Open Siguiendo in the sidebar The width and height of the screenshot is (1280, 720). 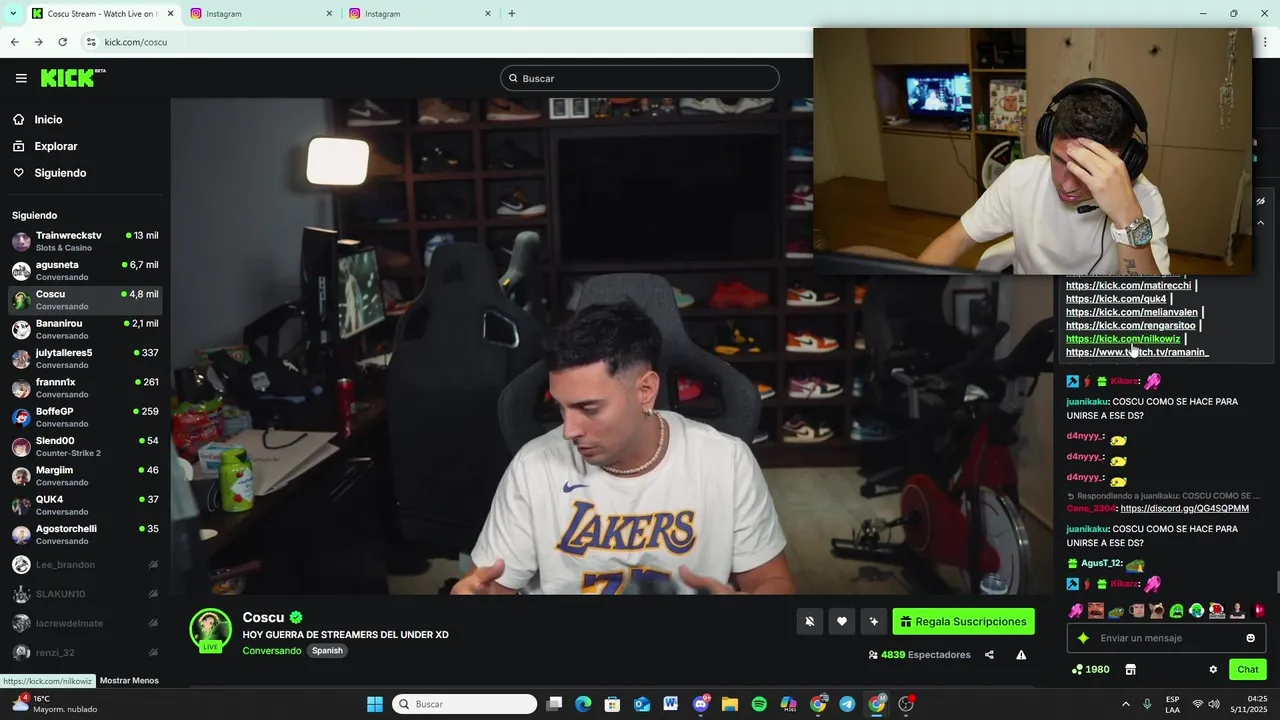pos(60,173)
